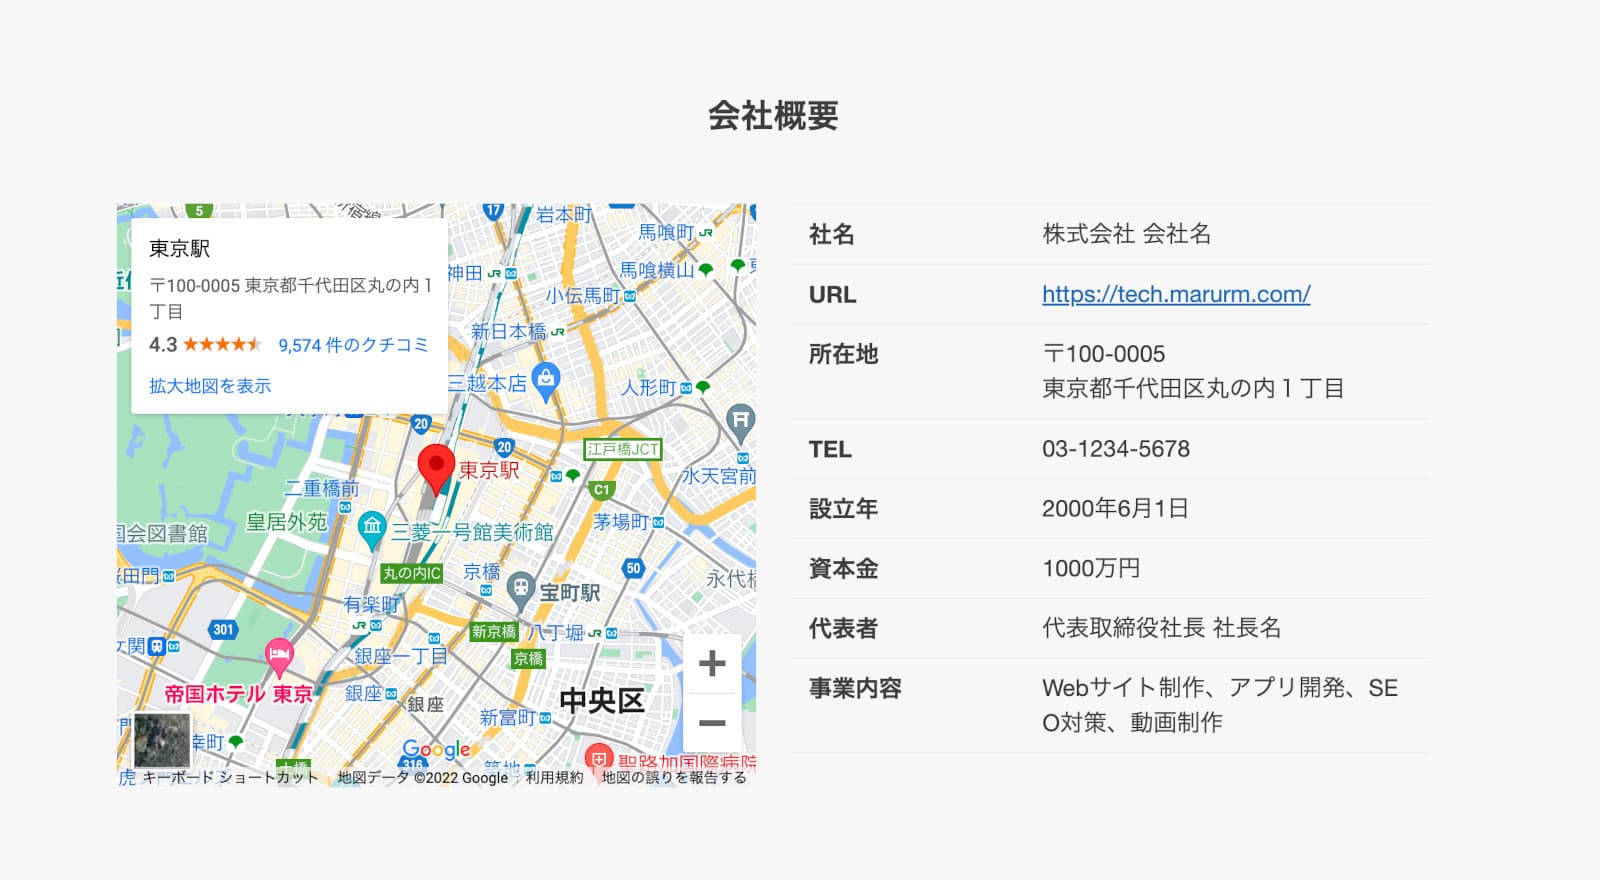Viewport: 1600px width, 880px height.
Task: Click the Mitsubishi Ichigokan Museum icon
Action: pyautogui.click(x=372, y=527)
